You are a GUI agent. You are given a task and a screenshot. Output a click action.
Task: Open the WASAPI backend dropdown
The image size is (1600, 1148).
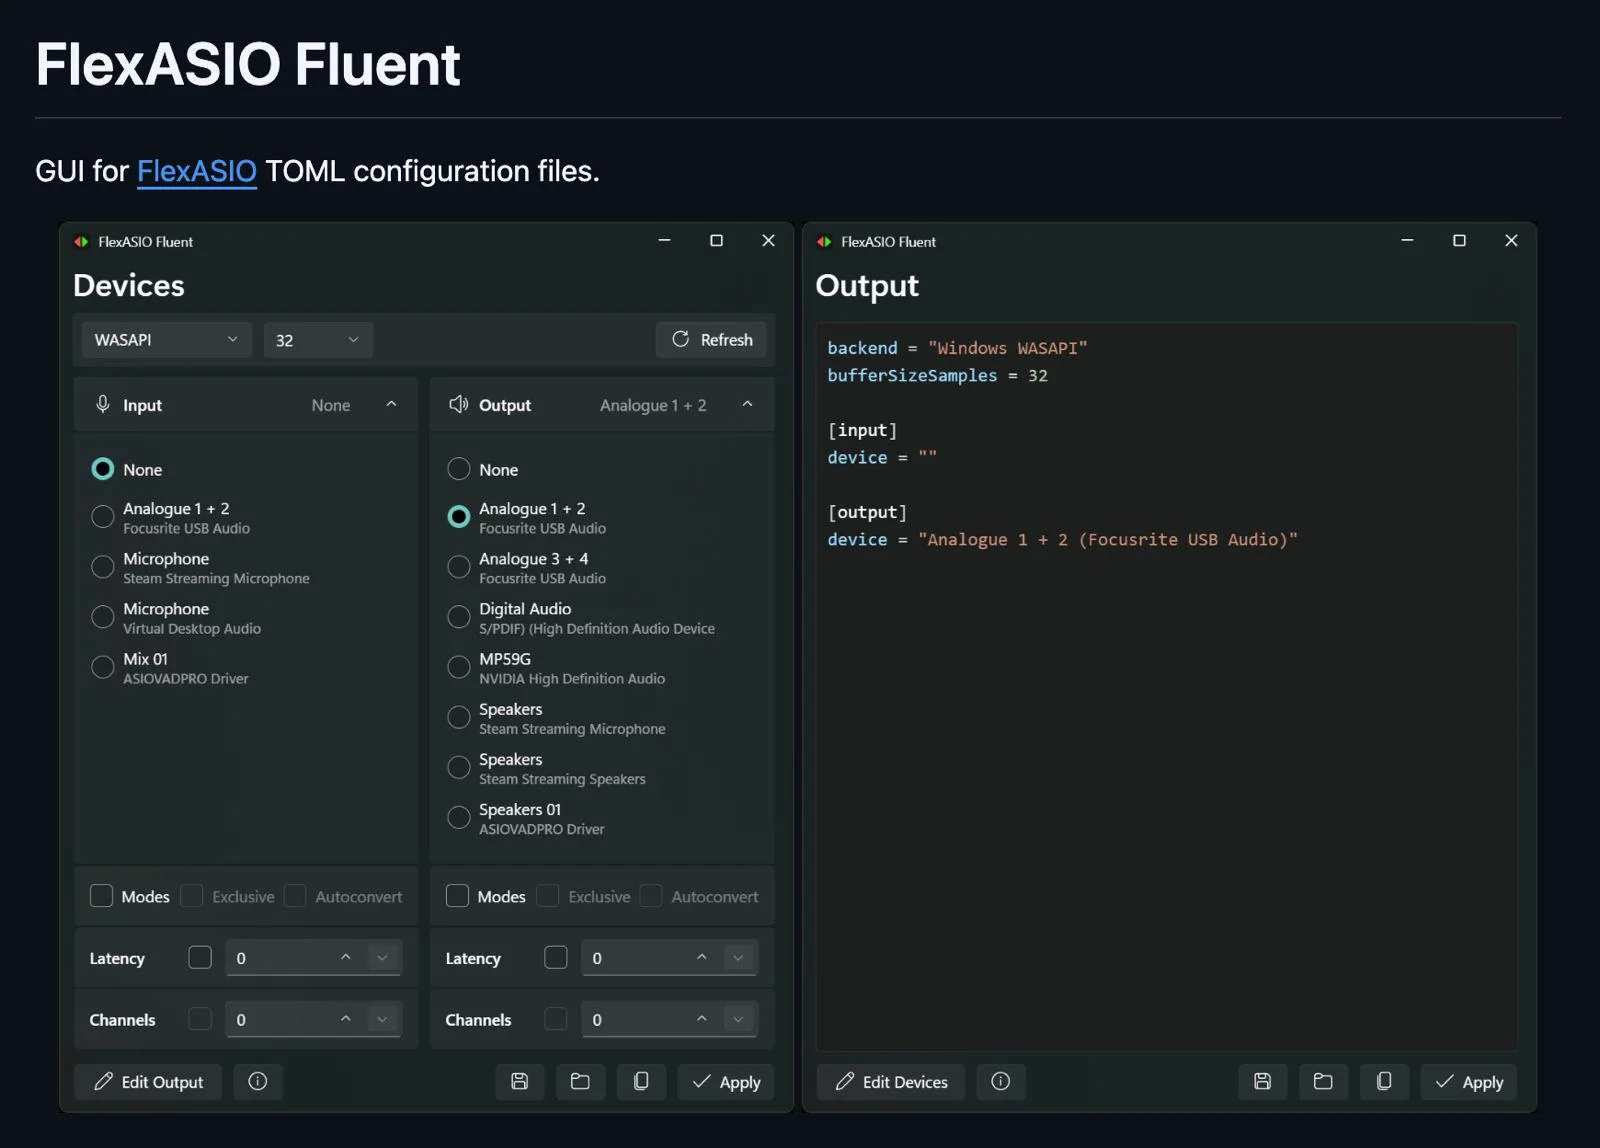click(x=166, y=340)
